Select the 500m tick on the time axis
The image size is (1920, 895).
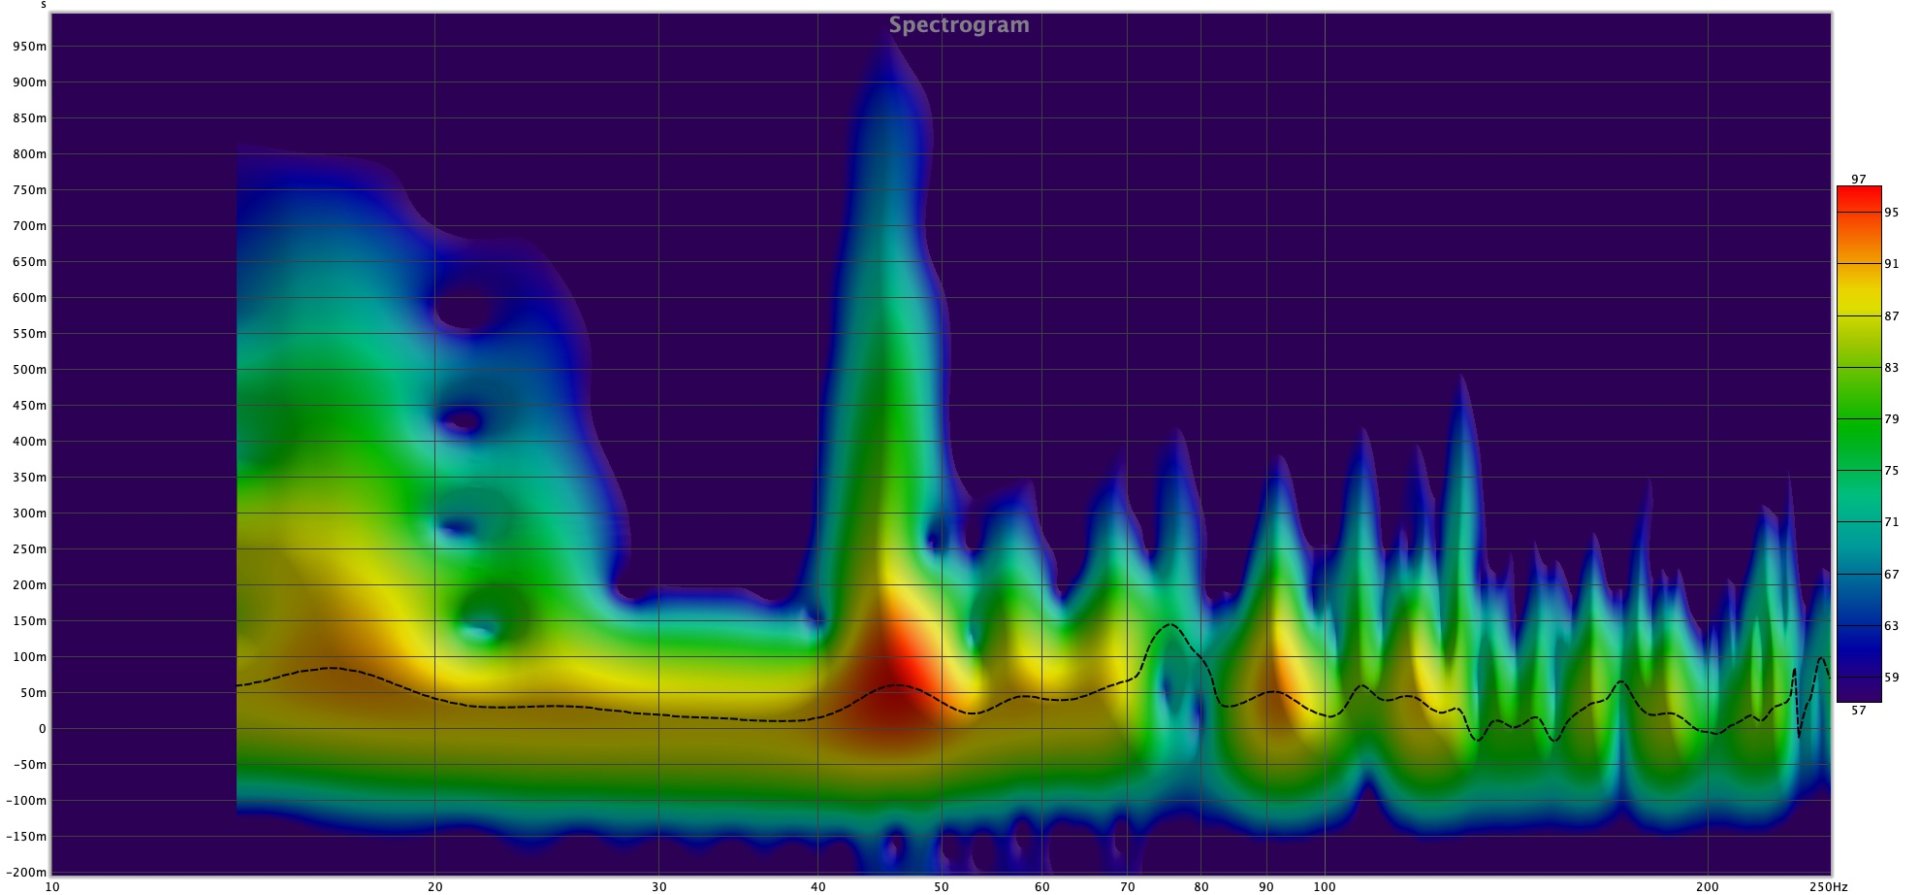[29, 370]
